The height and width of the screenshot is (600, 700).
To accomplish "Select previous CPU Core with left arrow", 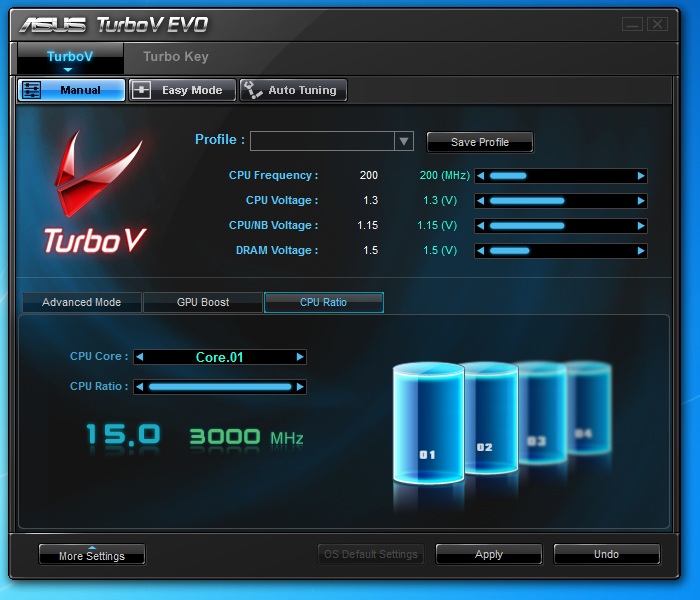I will point(139,357).
